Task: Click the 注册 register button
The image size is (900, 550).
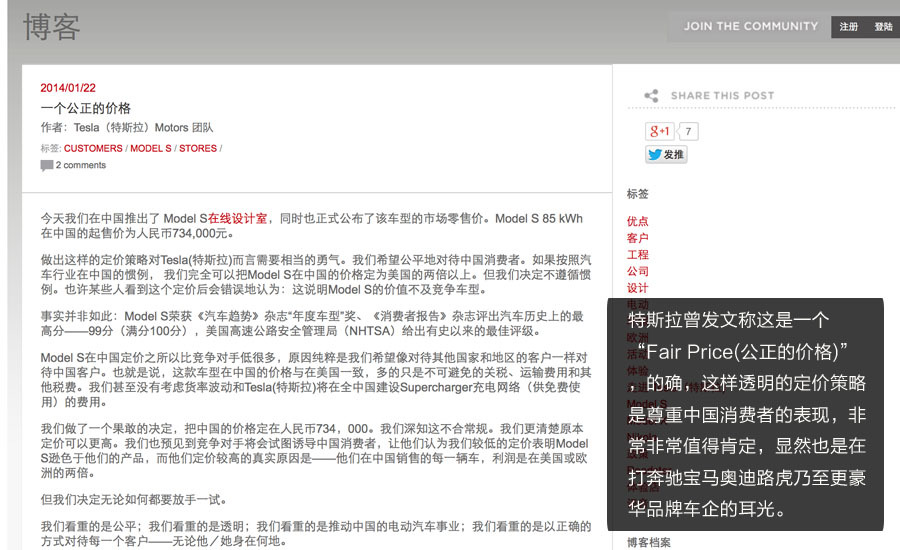Action: click(x=848, y=26)
